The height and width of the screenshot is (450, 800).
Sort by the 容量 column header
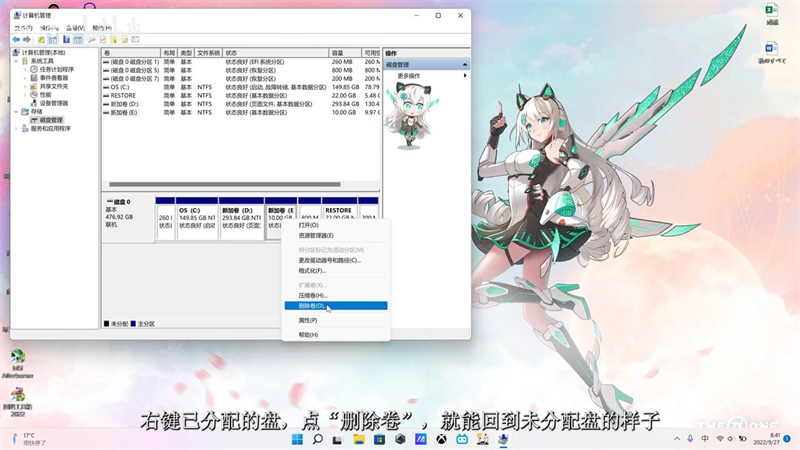345,53
